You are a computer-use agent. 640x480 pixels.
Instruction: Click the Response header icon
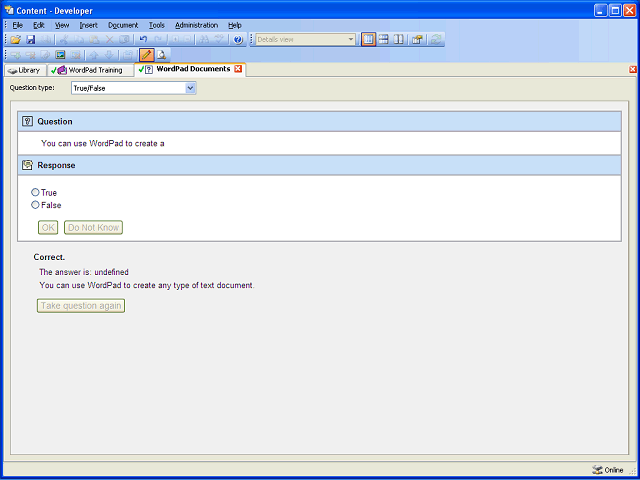27,165
